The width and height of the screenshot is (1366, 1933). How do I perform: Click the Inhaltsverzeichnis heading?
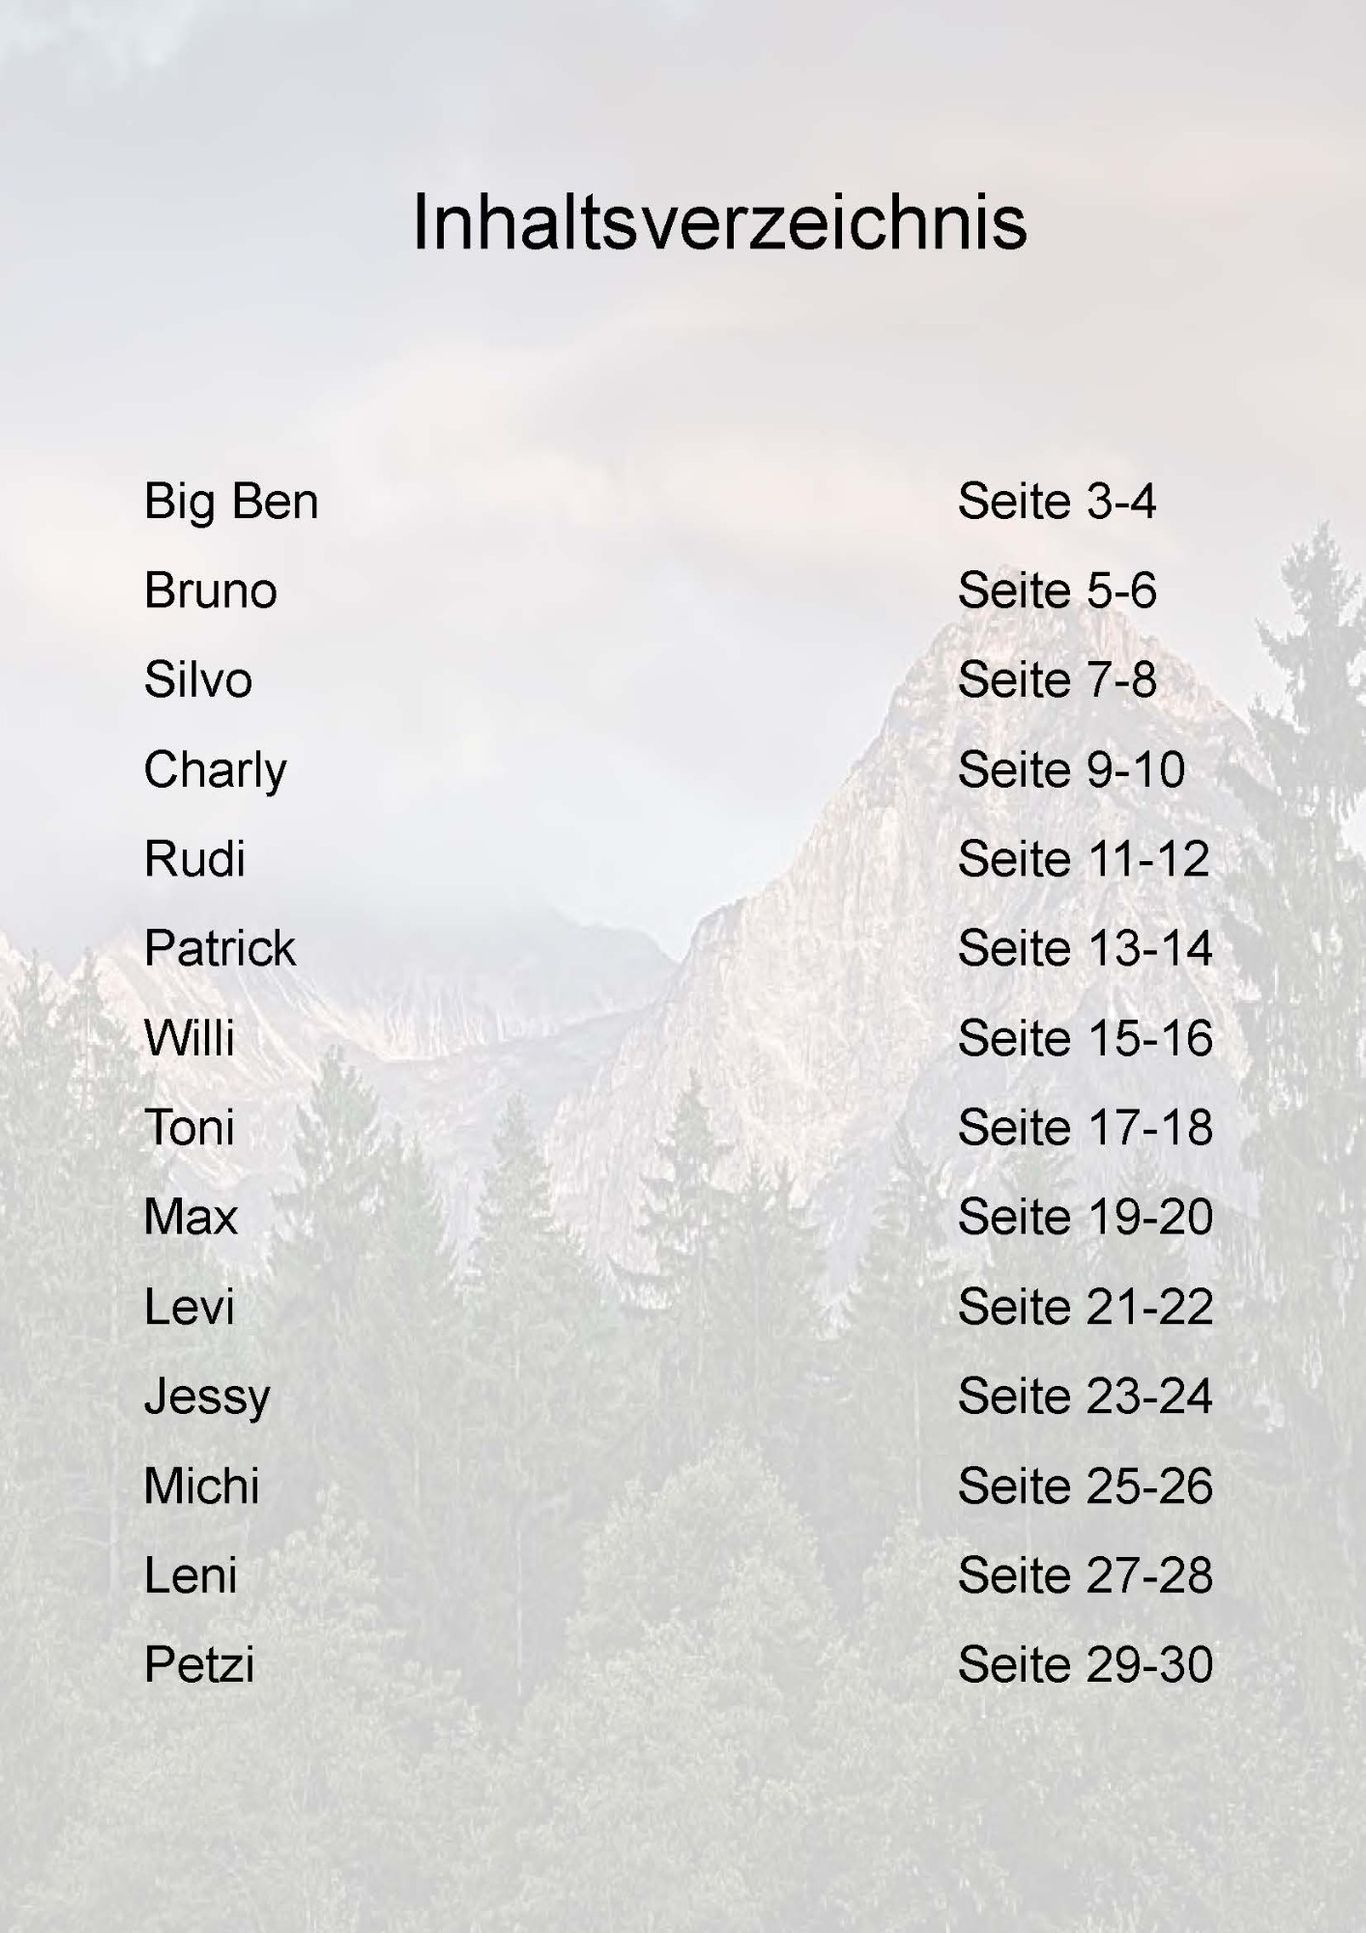click(x=719, y=222)
